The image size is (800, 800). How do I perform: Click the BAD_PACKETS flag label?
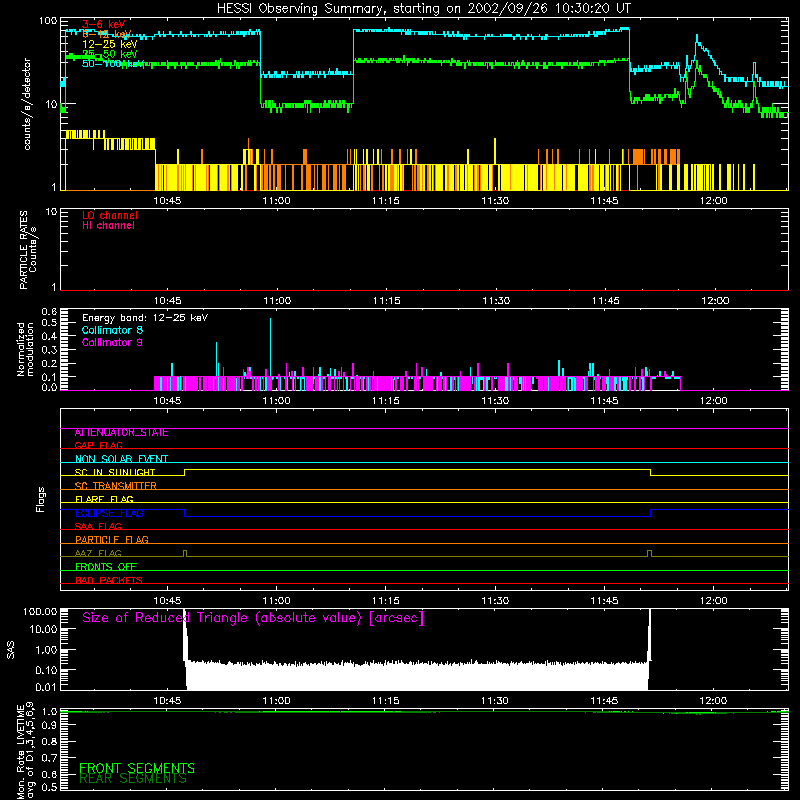109,580
